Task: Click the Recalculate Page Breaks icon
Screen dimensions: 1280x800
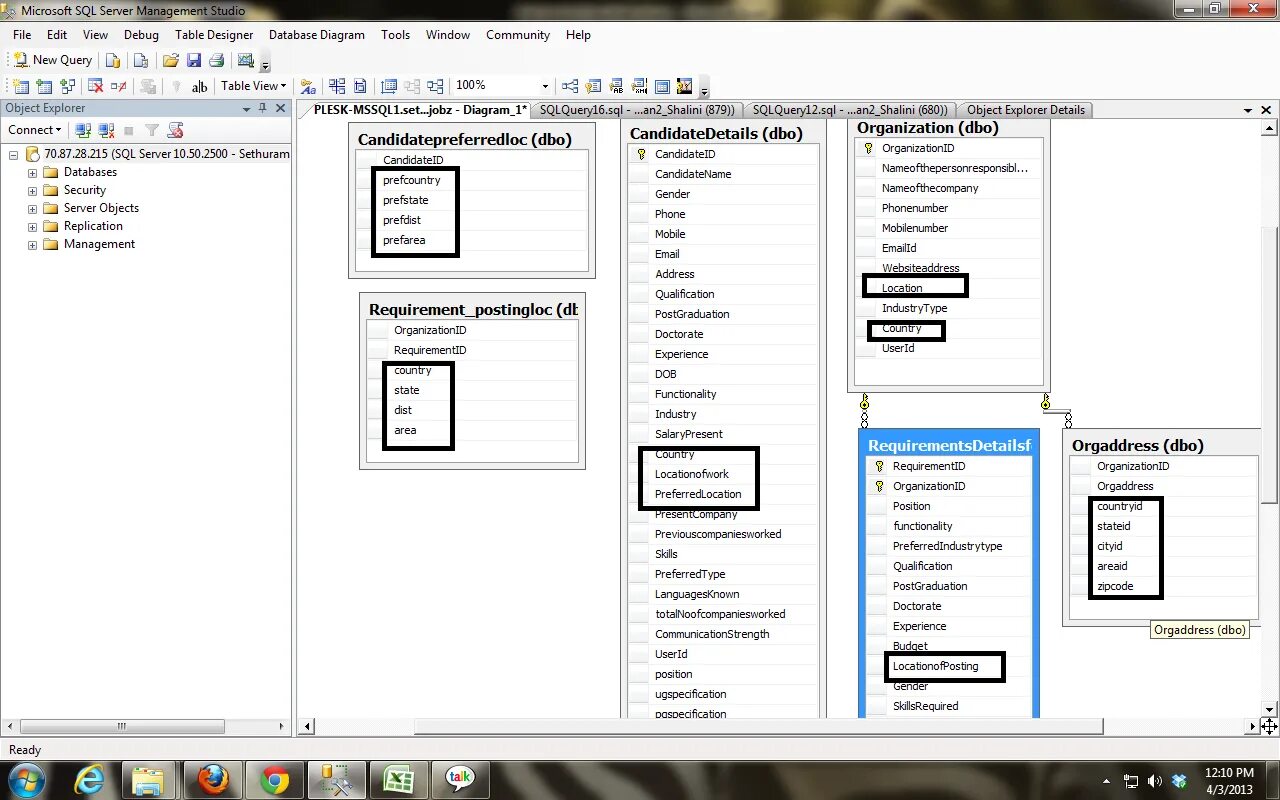Action: (360, 86)
